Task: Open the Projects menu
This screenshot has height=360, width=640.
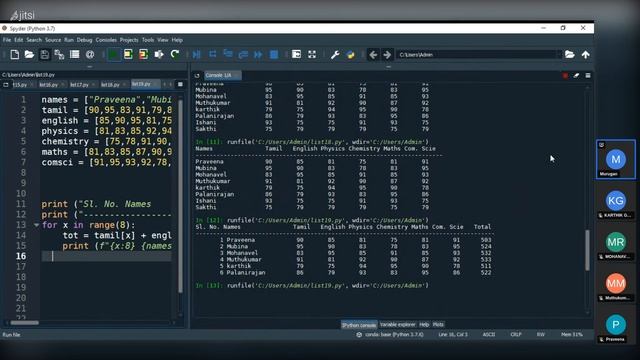Action: [129, 40]
